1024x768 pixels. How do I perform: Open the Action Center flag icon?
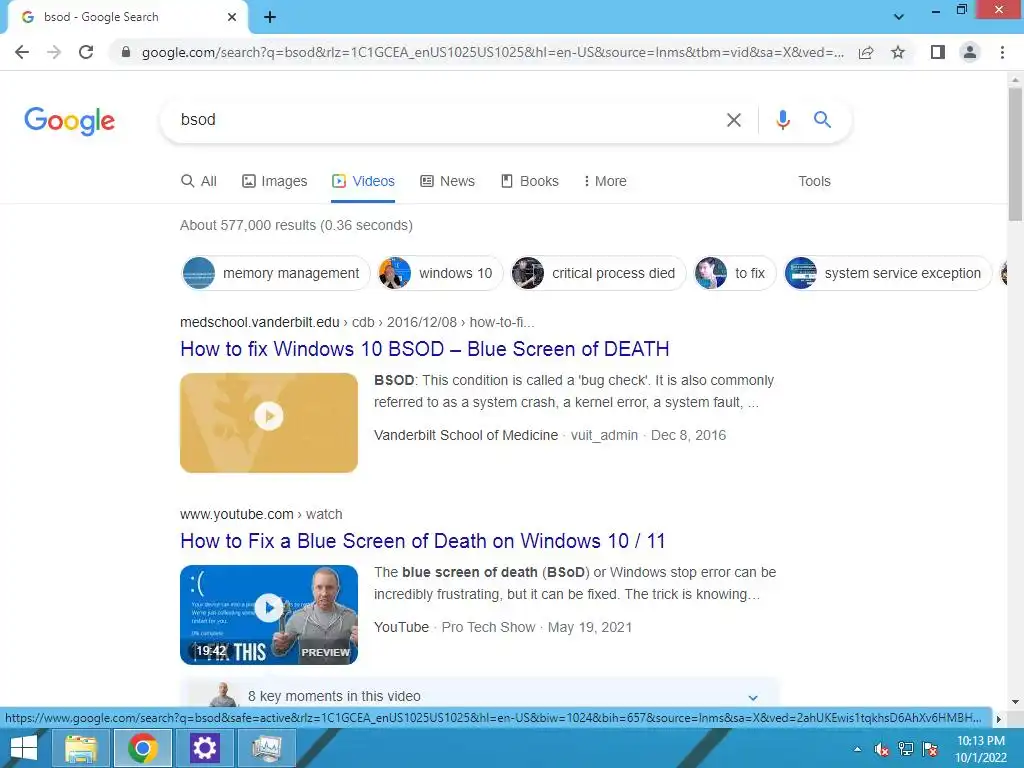coord(930,749)
